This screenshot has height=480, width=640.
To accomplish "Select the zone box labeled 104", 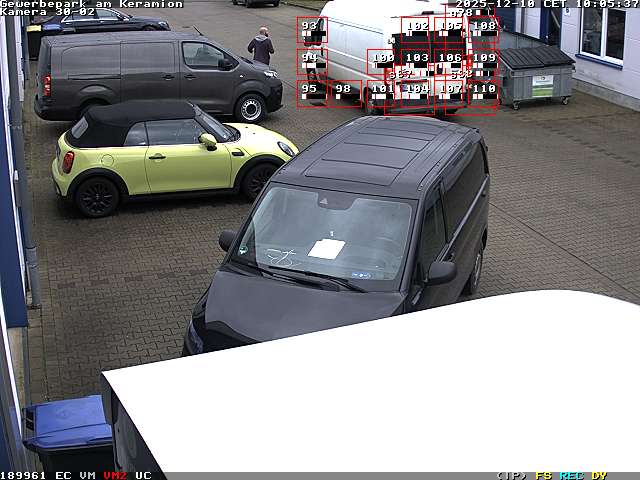I will 416,93.
